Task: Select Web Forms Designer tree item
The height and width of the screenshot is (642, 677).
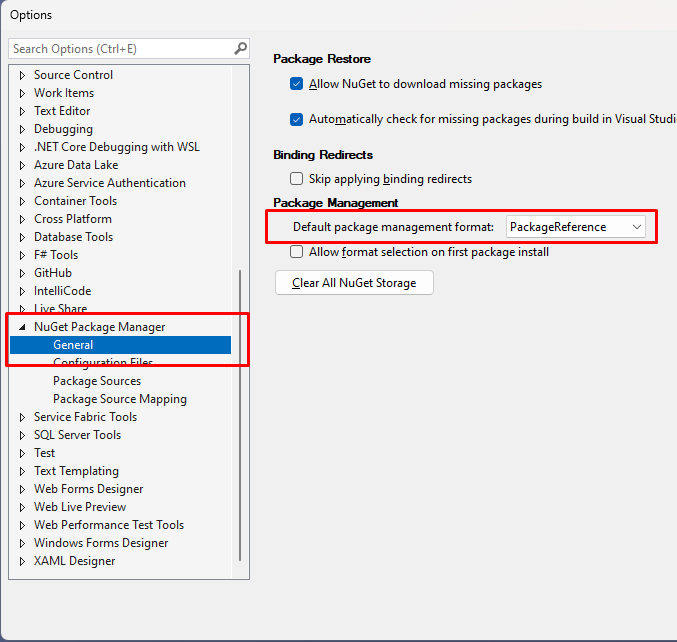Action: tap(88, 489)
